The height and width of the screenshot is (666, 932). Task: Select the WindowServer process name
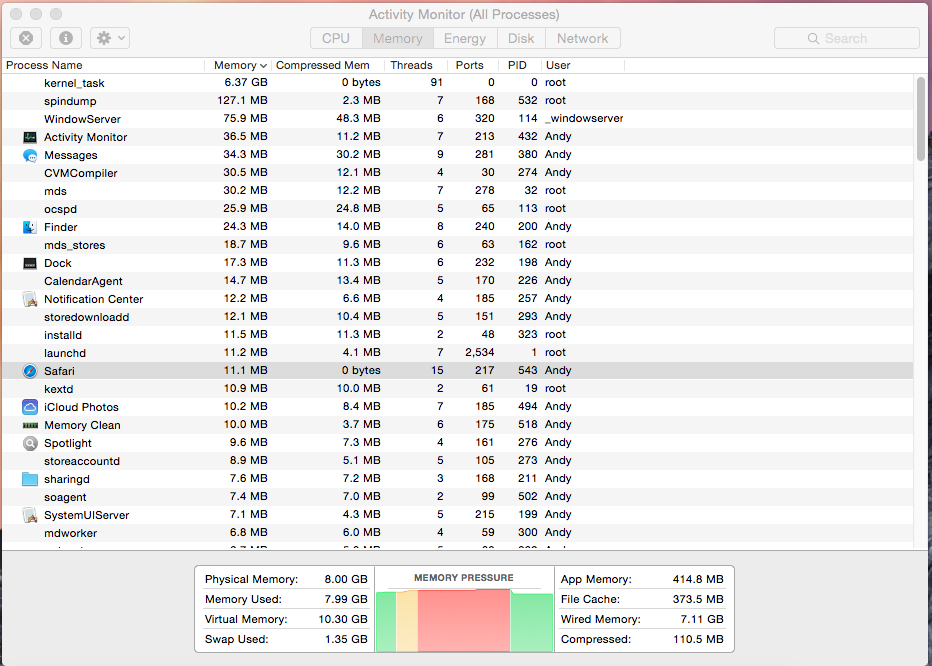click(82, 119)
